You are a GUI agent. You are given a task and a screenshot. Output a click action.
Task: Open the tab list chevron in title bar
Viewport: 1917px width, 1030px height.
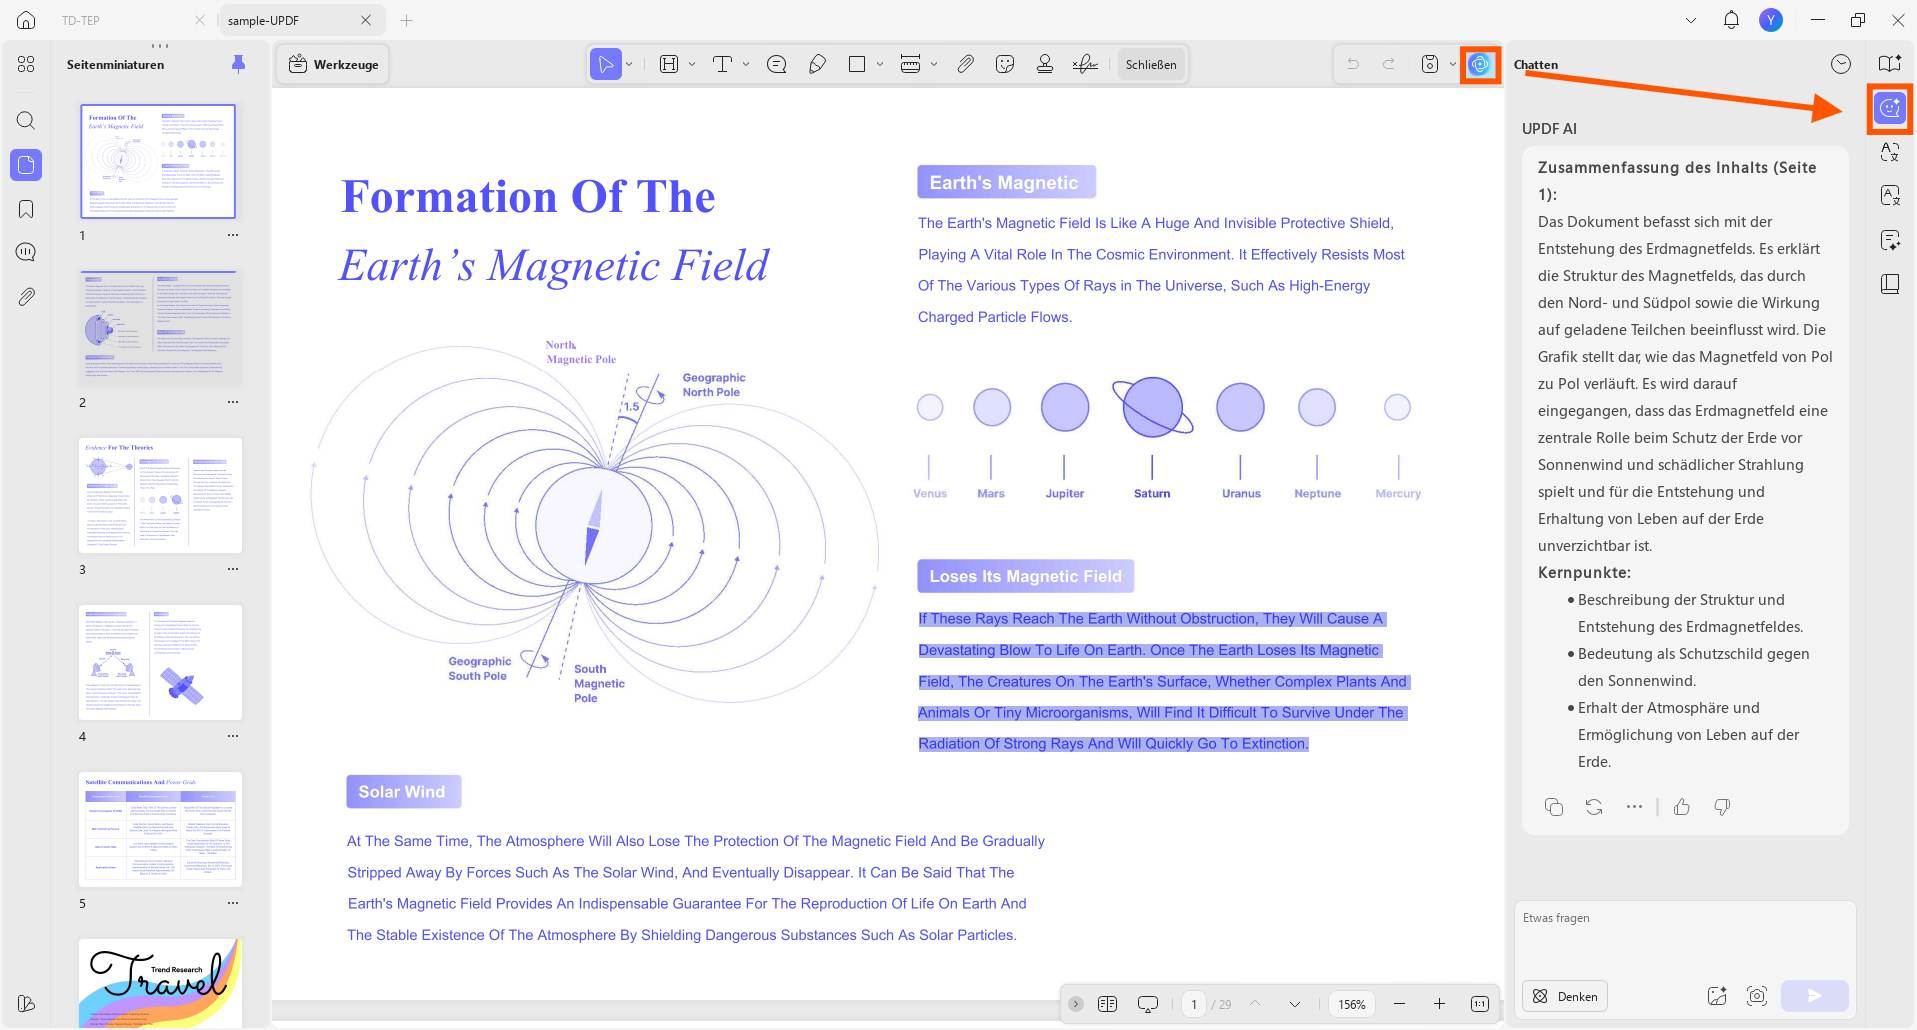(1691, 20)
